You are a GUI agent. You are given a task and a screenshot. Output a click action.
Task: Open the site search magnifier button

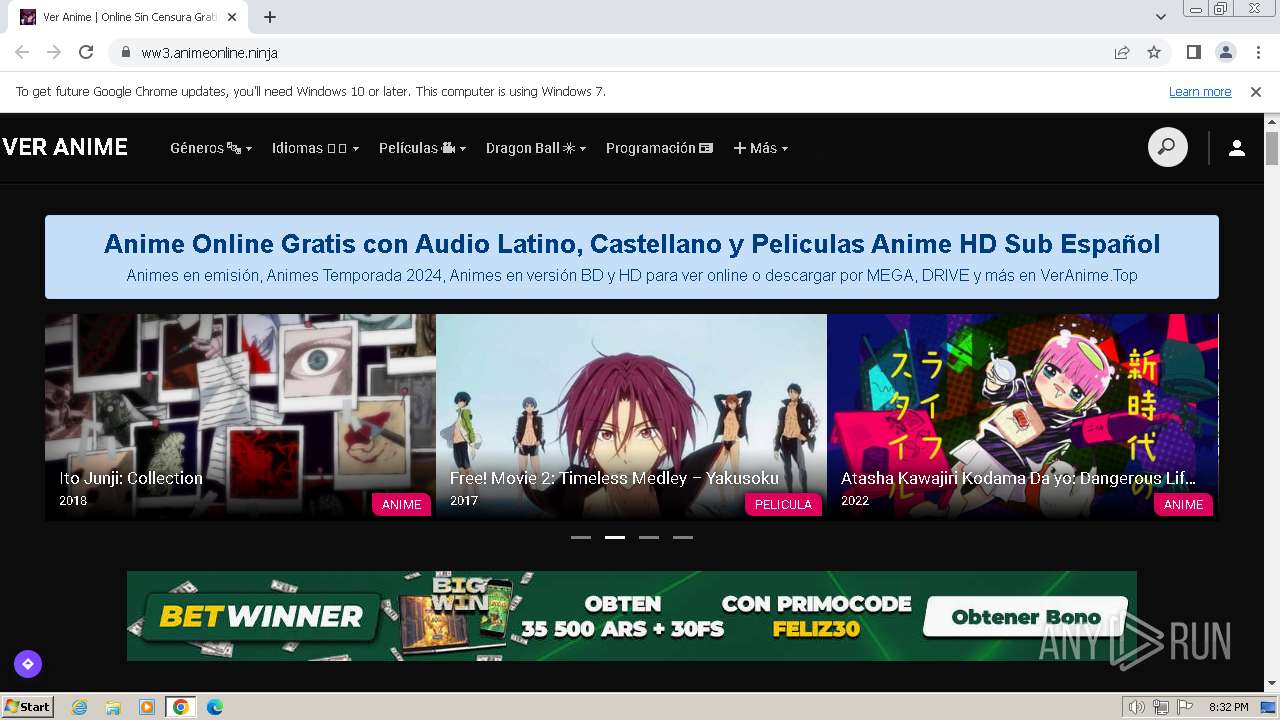[1167, 148]
